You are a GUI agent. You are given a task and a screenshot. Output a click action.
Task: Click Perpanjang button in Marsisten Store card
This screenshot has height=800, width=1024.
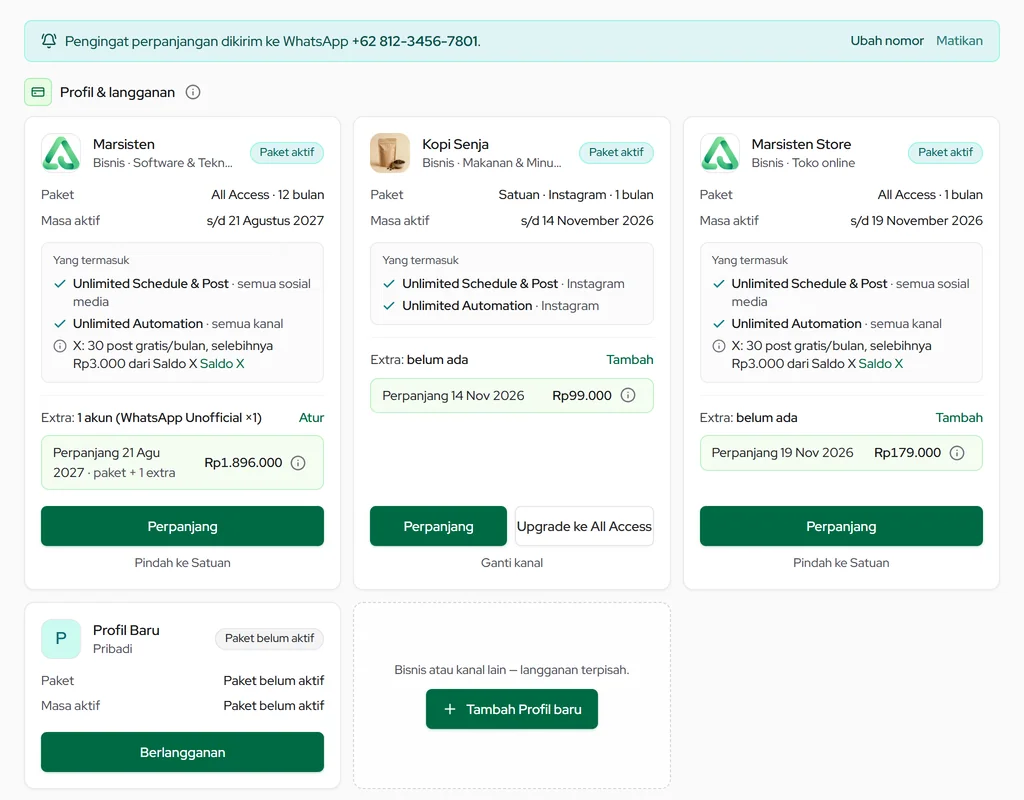pos(841,526)
